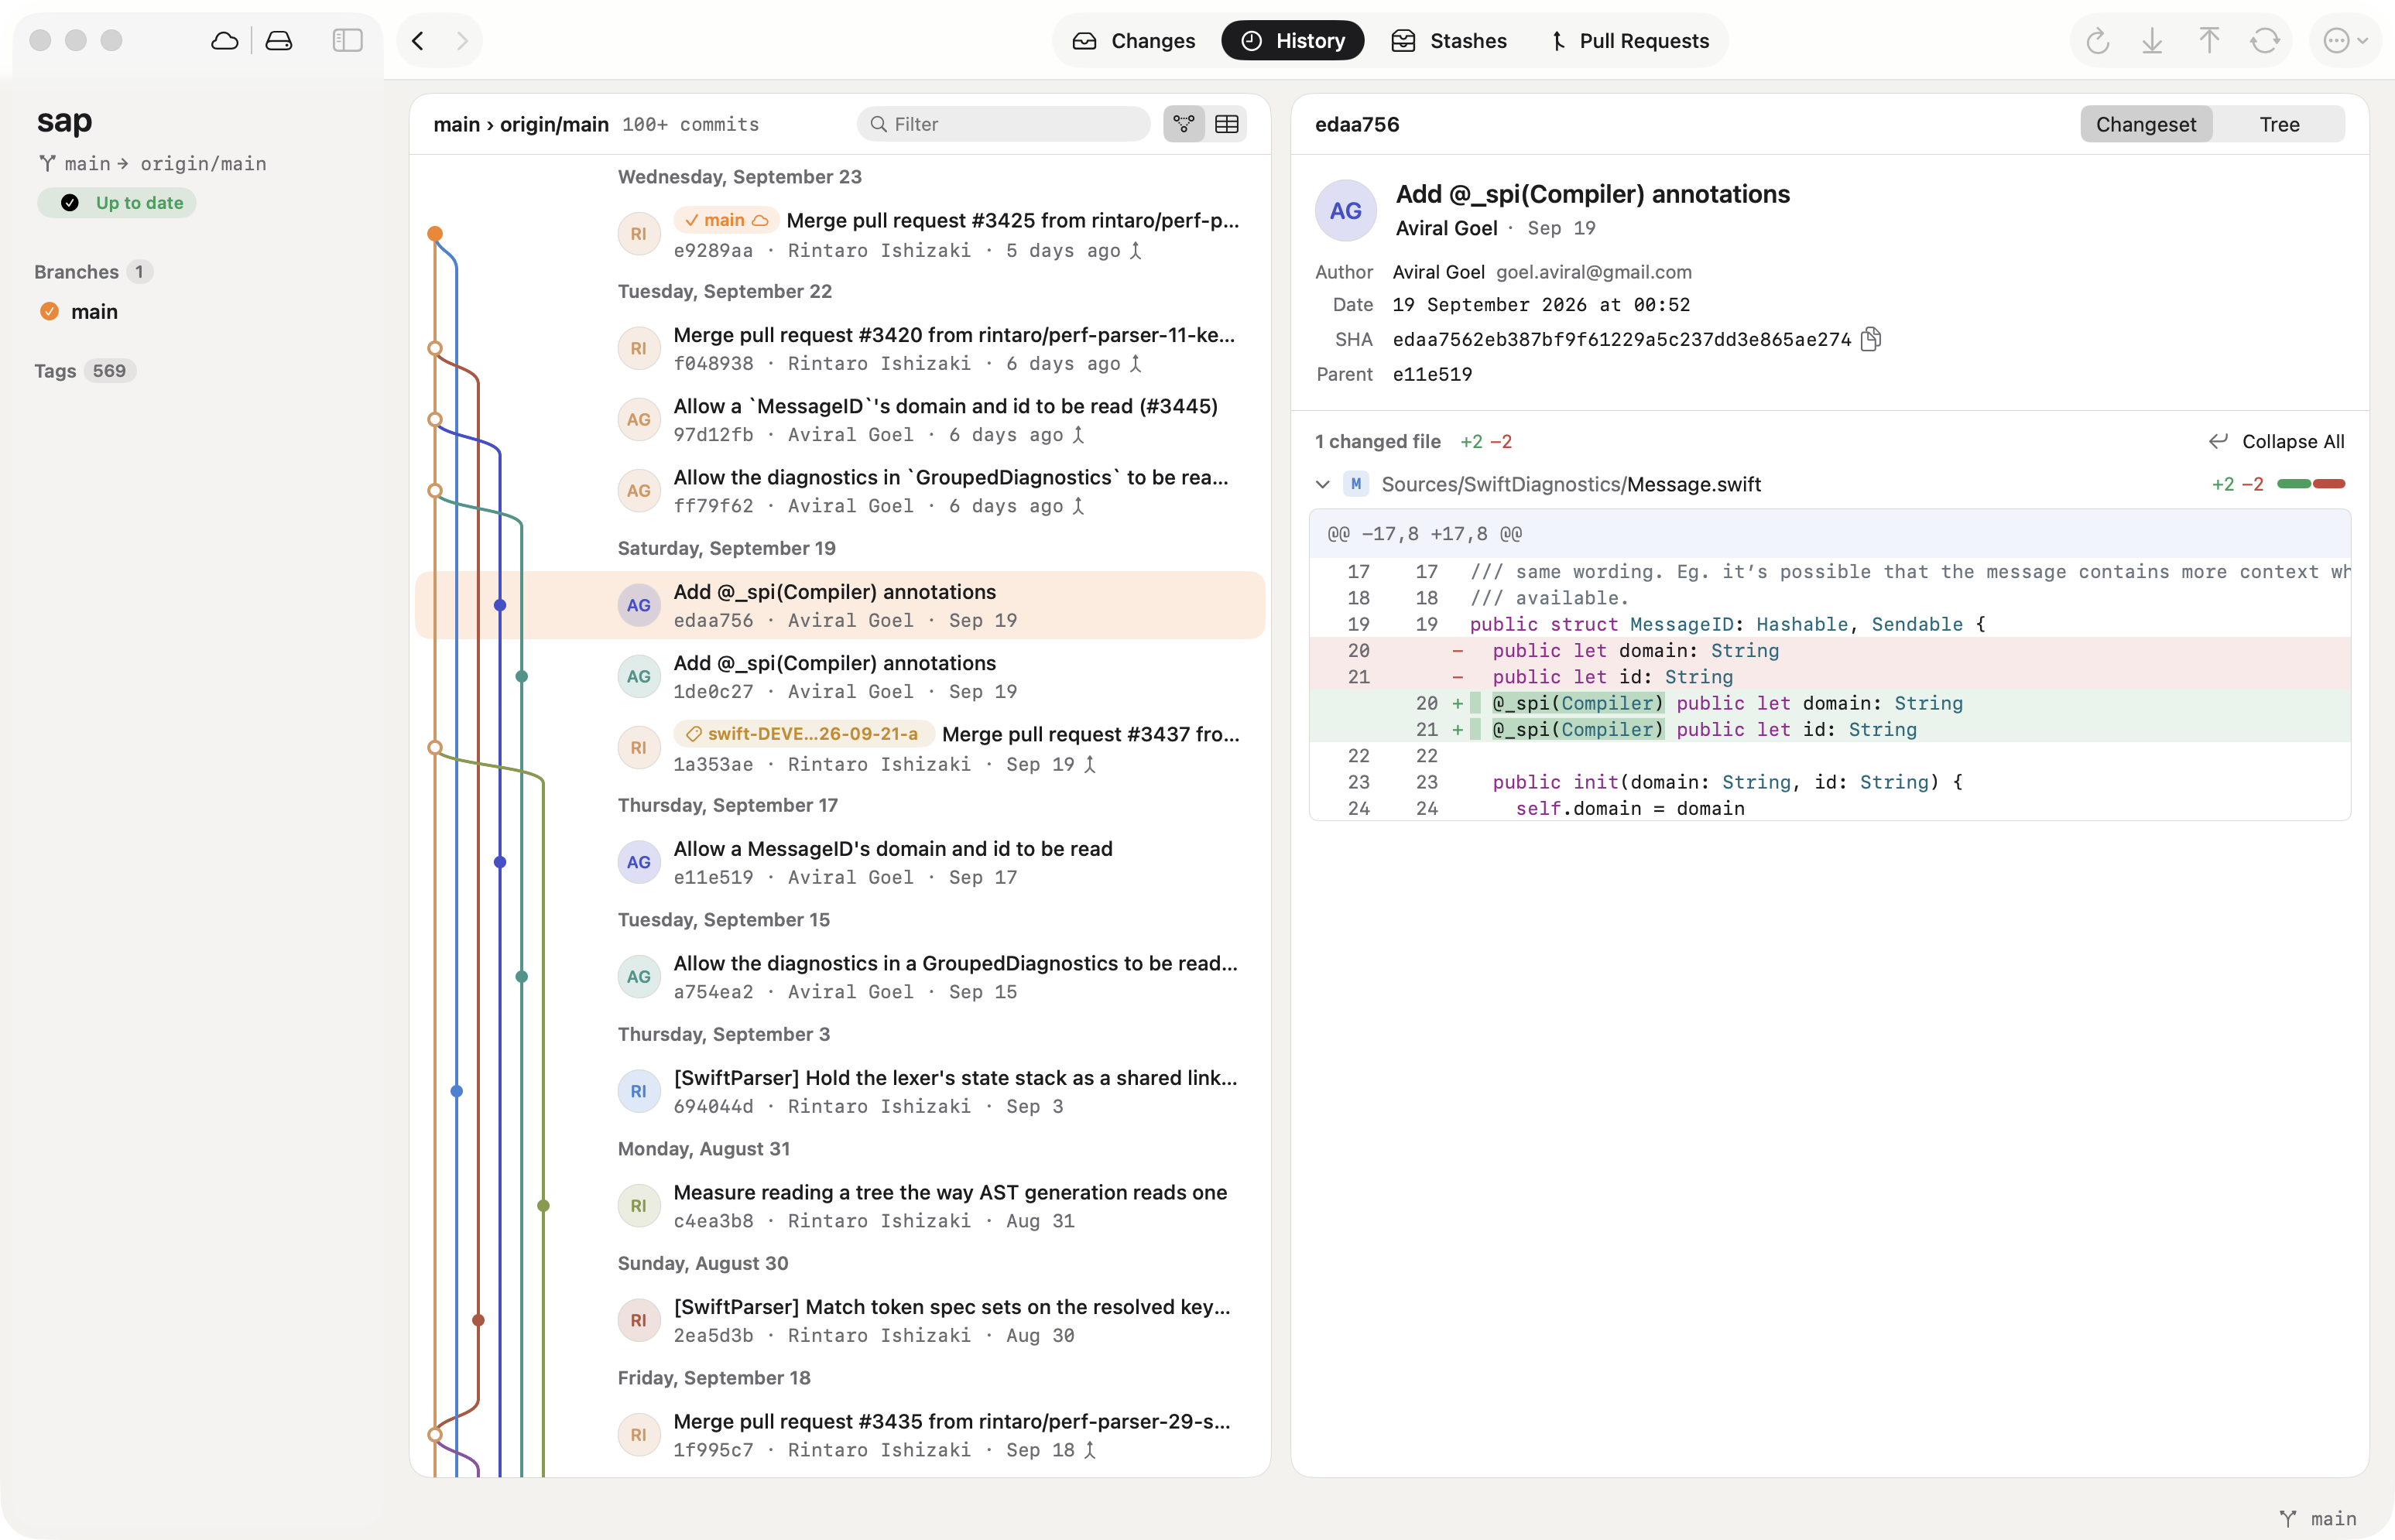
Task: Click the Filter commits search field
Action: 1003,124
